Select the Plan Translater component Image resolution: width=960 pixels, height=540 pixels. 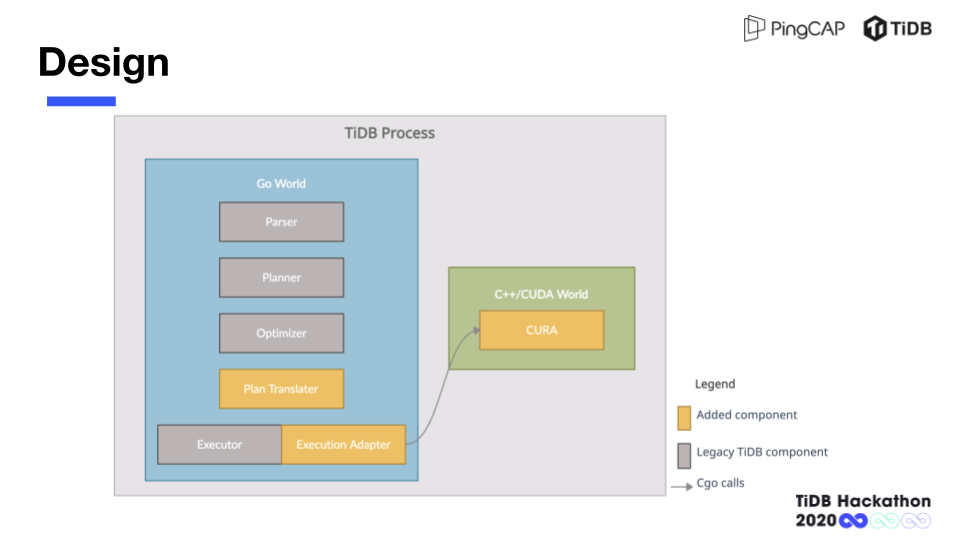coord(281,389)
